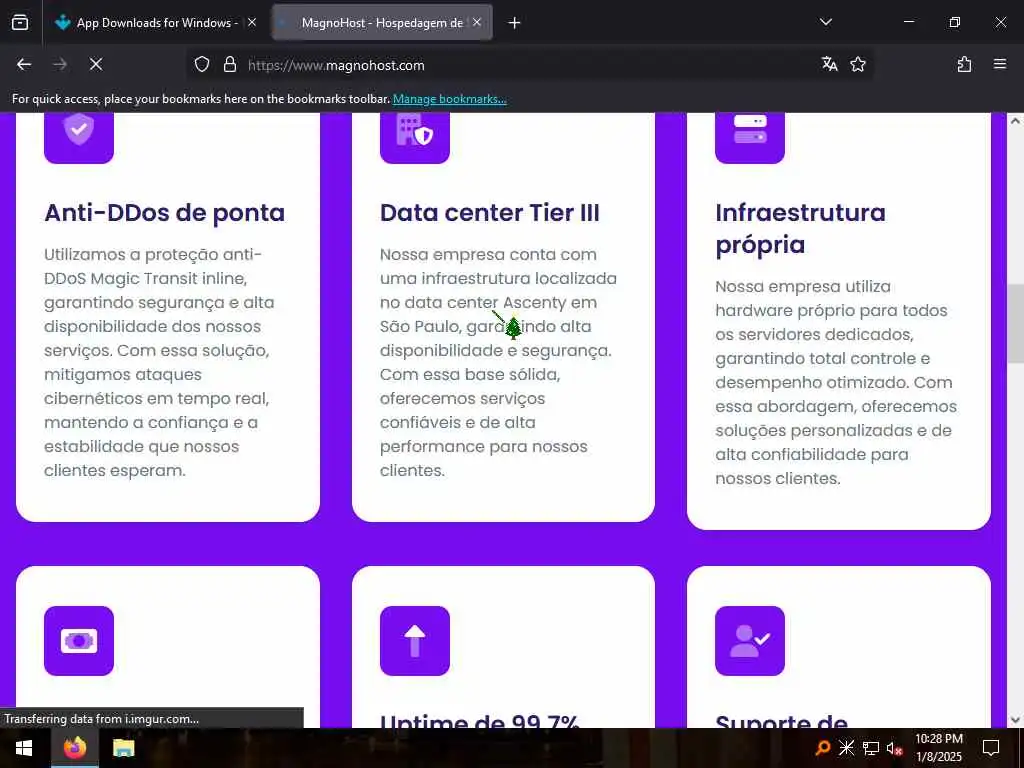Screen dimensions: 1024x768
Task: Click the page scrollbar up arrow
Action: pyautogui.click(x=1016, y=121)
